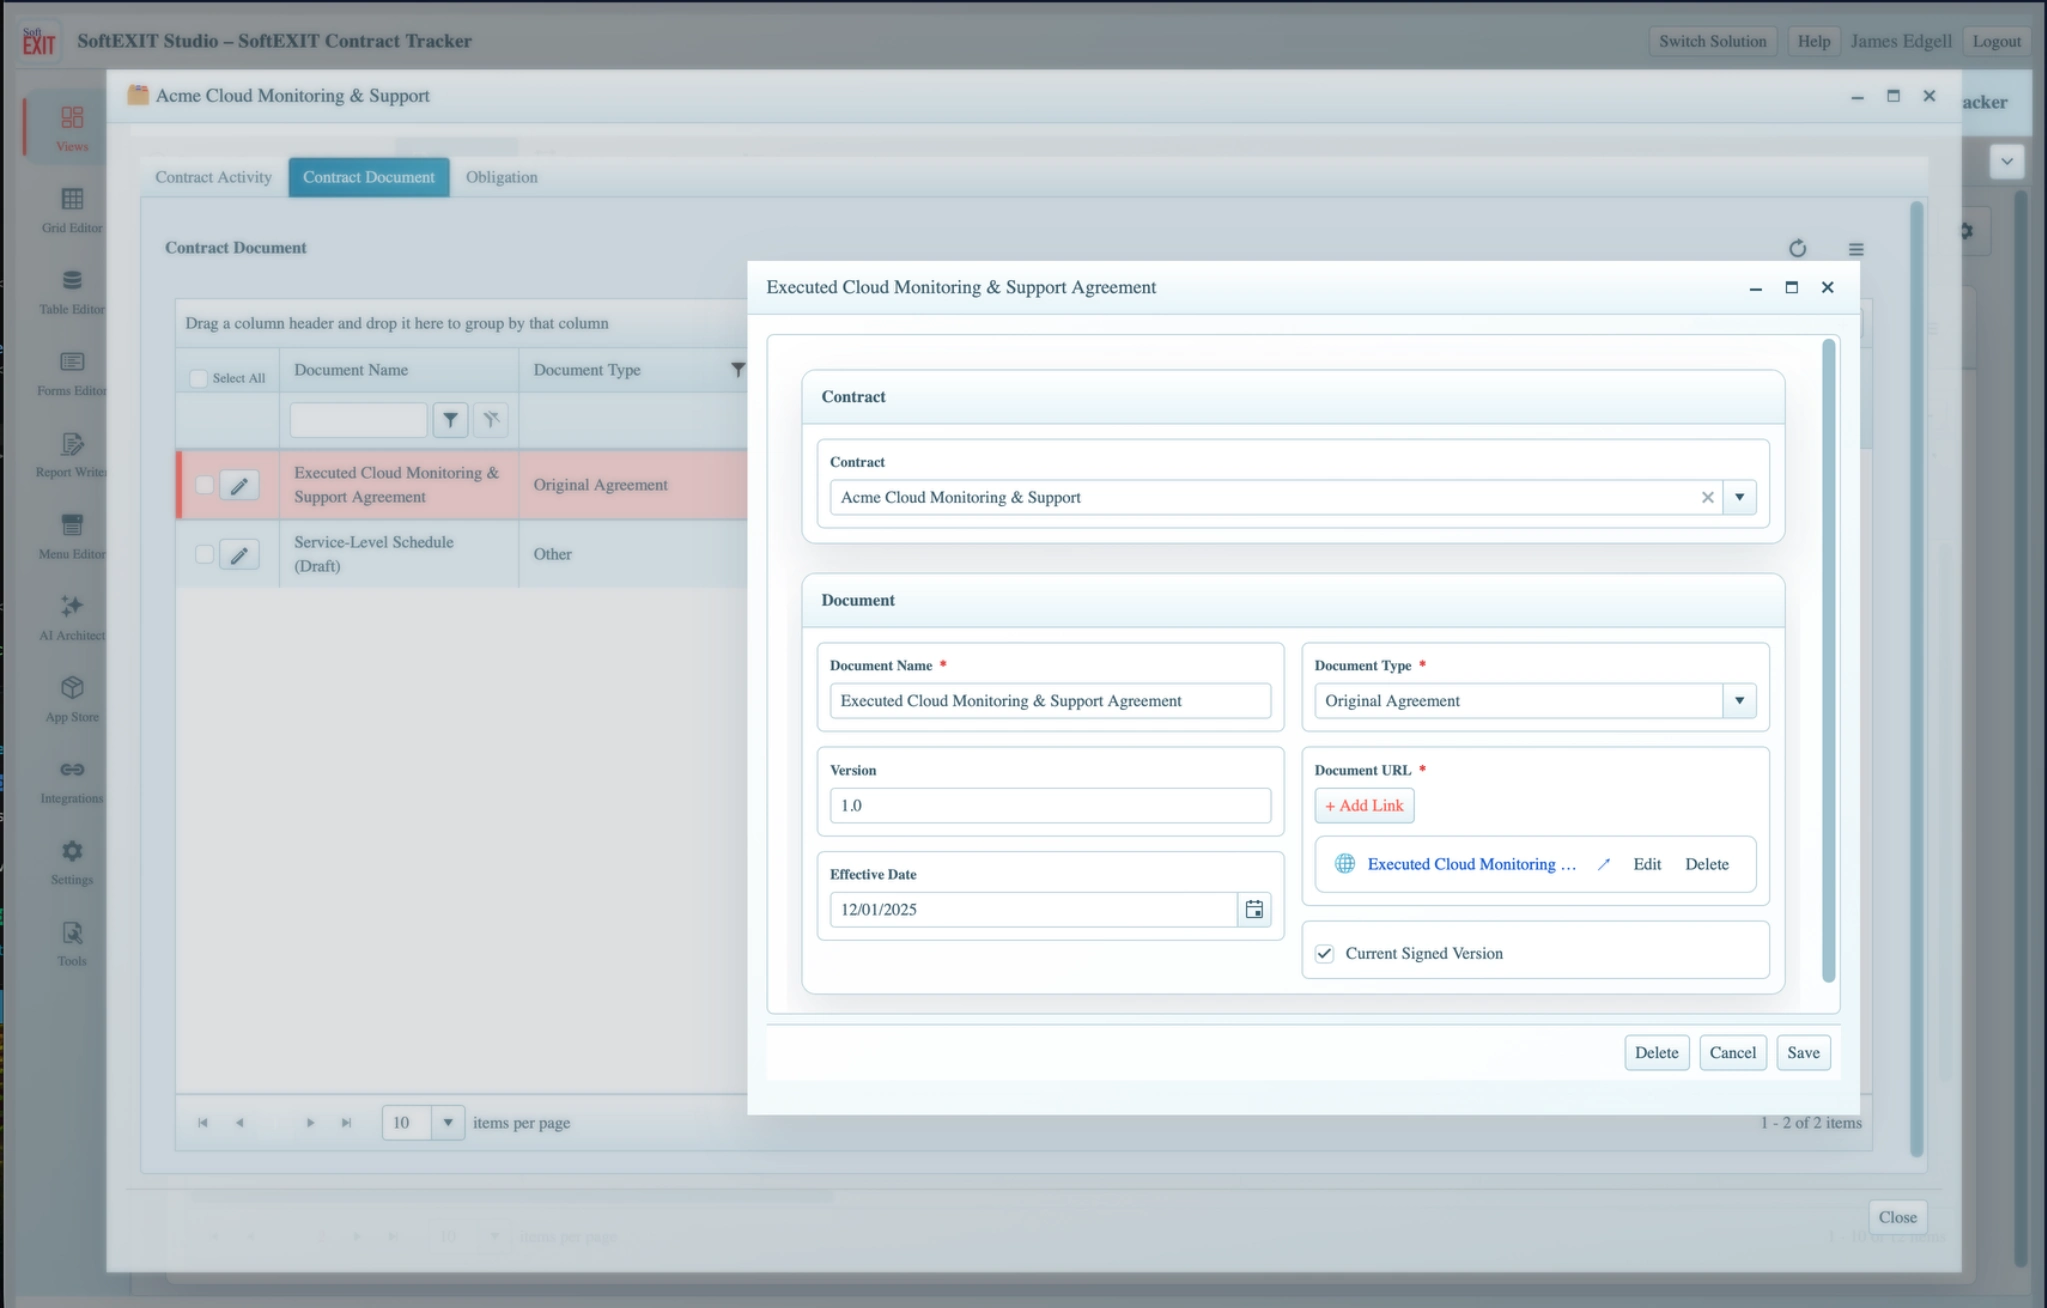Viewport: 2047px width, 1308px height.
Task: Go to next page of grid
Action: point(310,1123)
